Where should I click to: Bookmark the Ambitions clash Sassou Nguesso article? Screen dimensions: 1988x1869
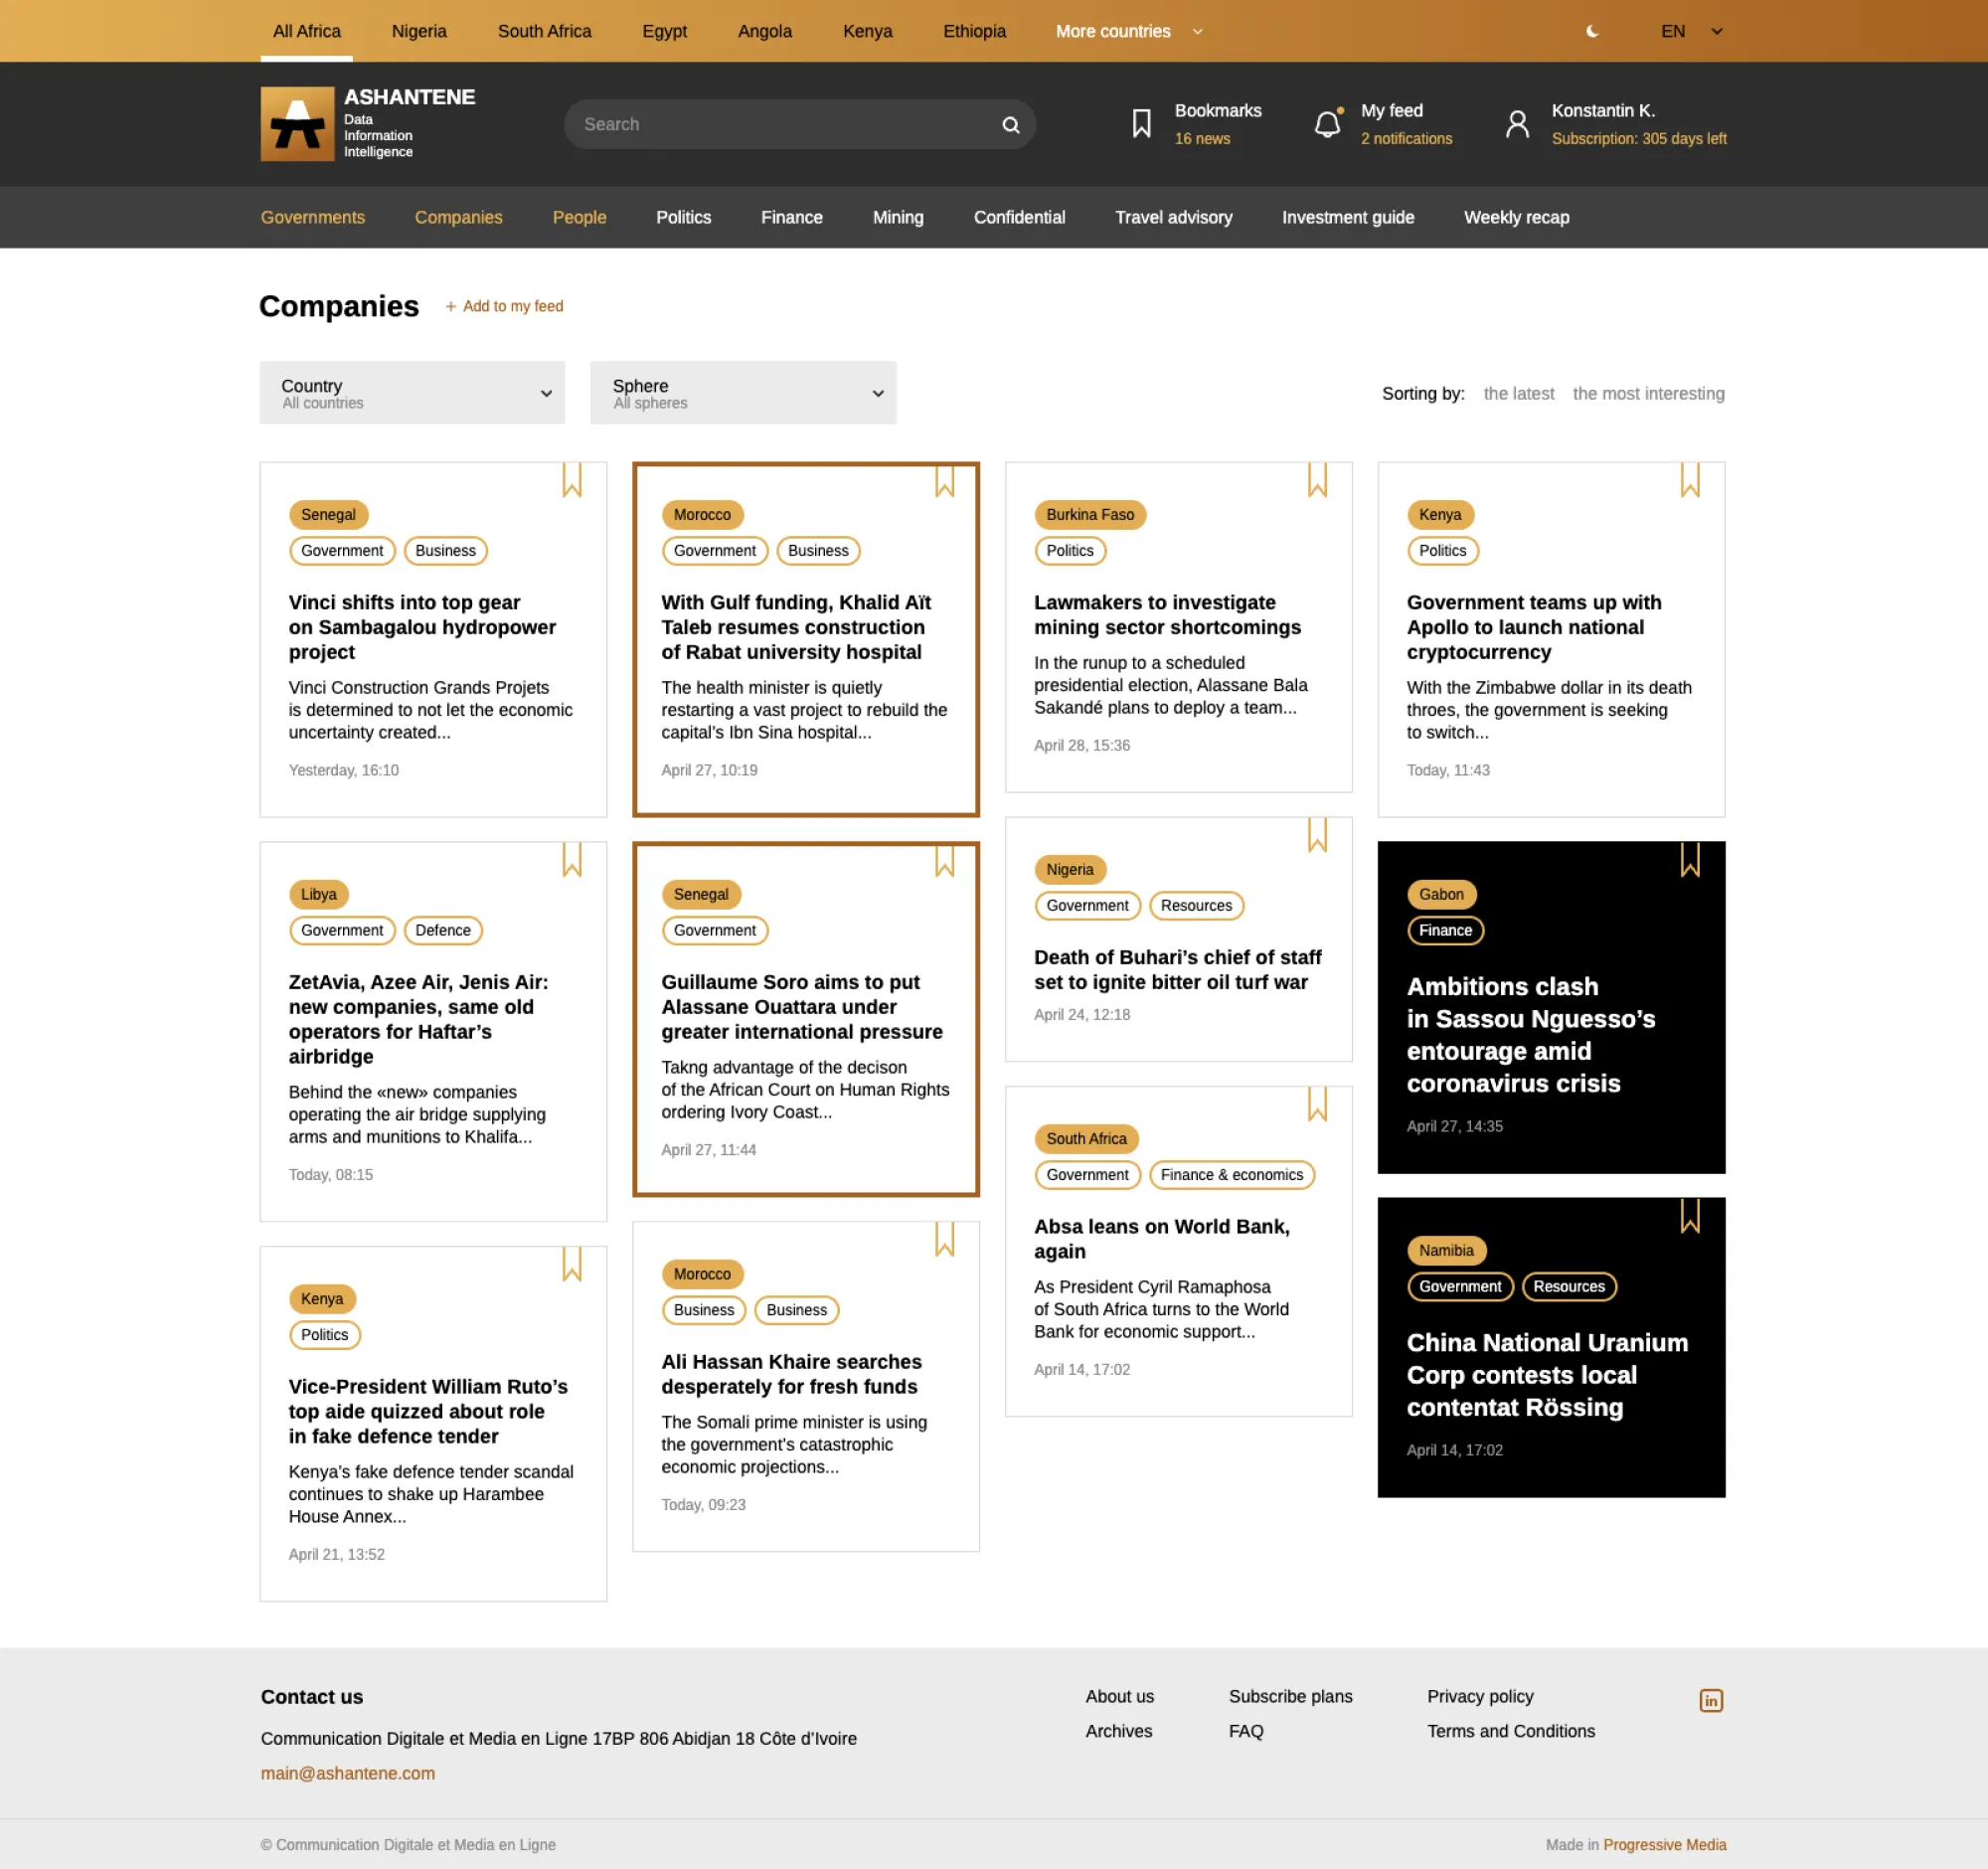point(1690,860)
